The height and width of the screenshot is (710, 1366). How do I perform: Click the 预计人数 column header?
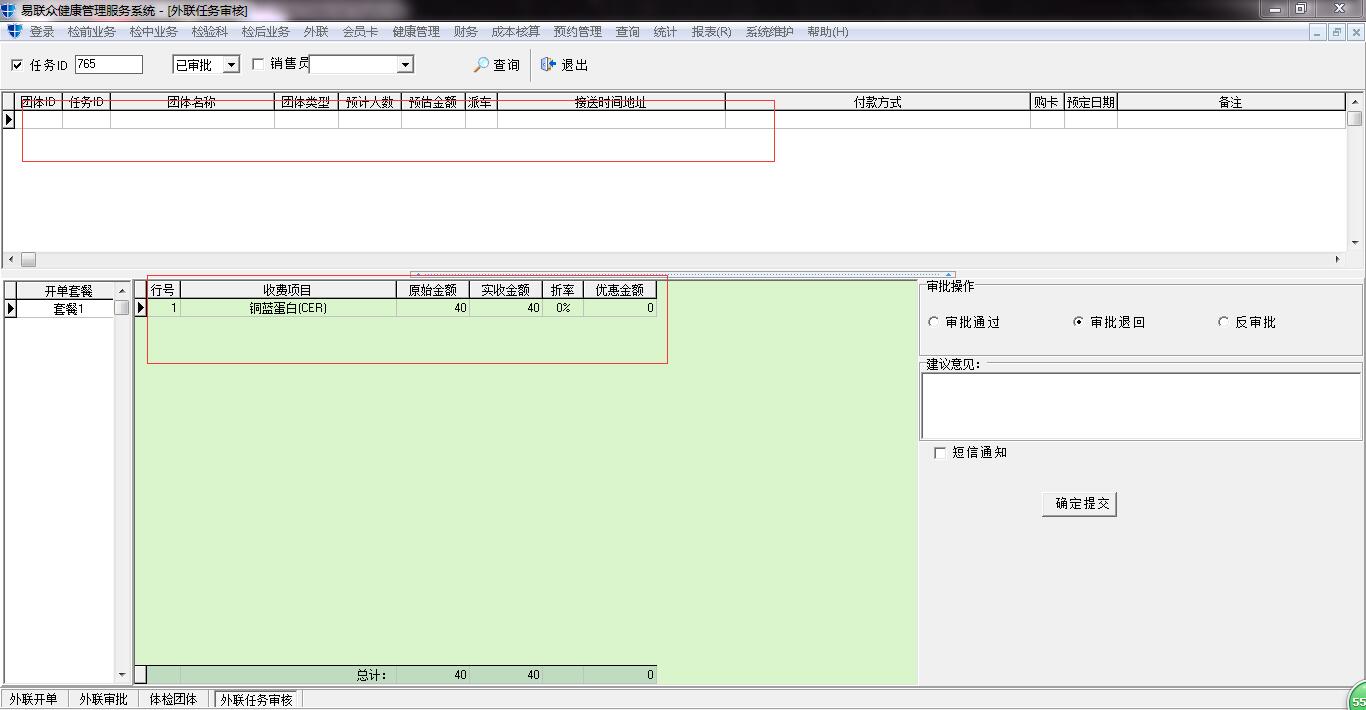(x=370, y=102)
